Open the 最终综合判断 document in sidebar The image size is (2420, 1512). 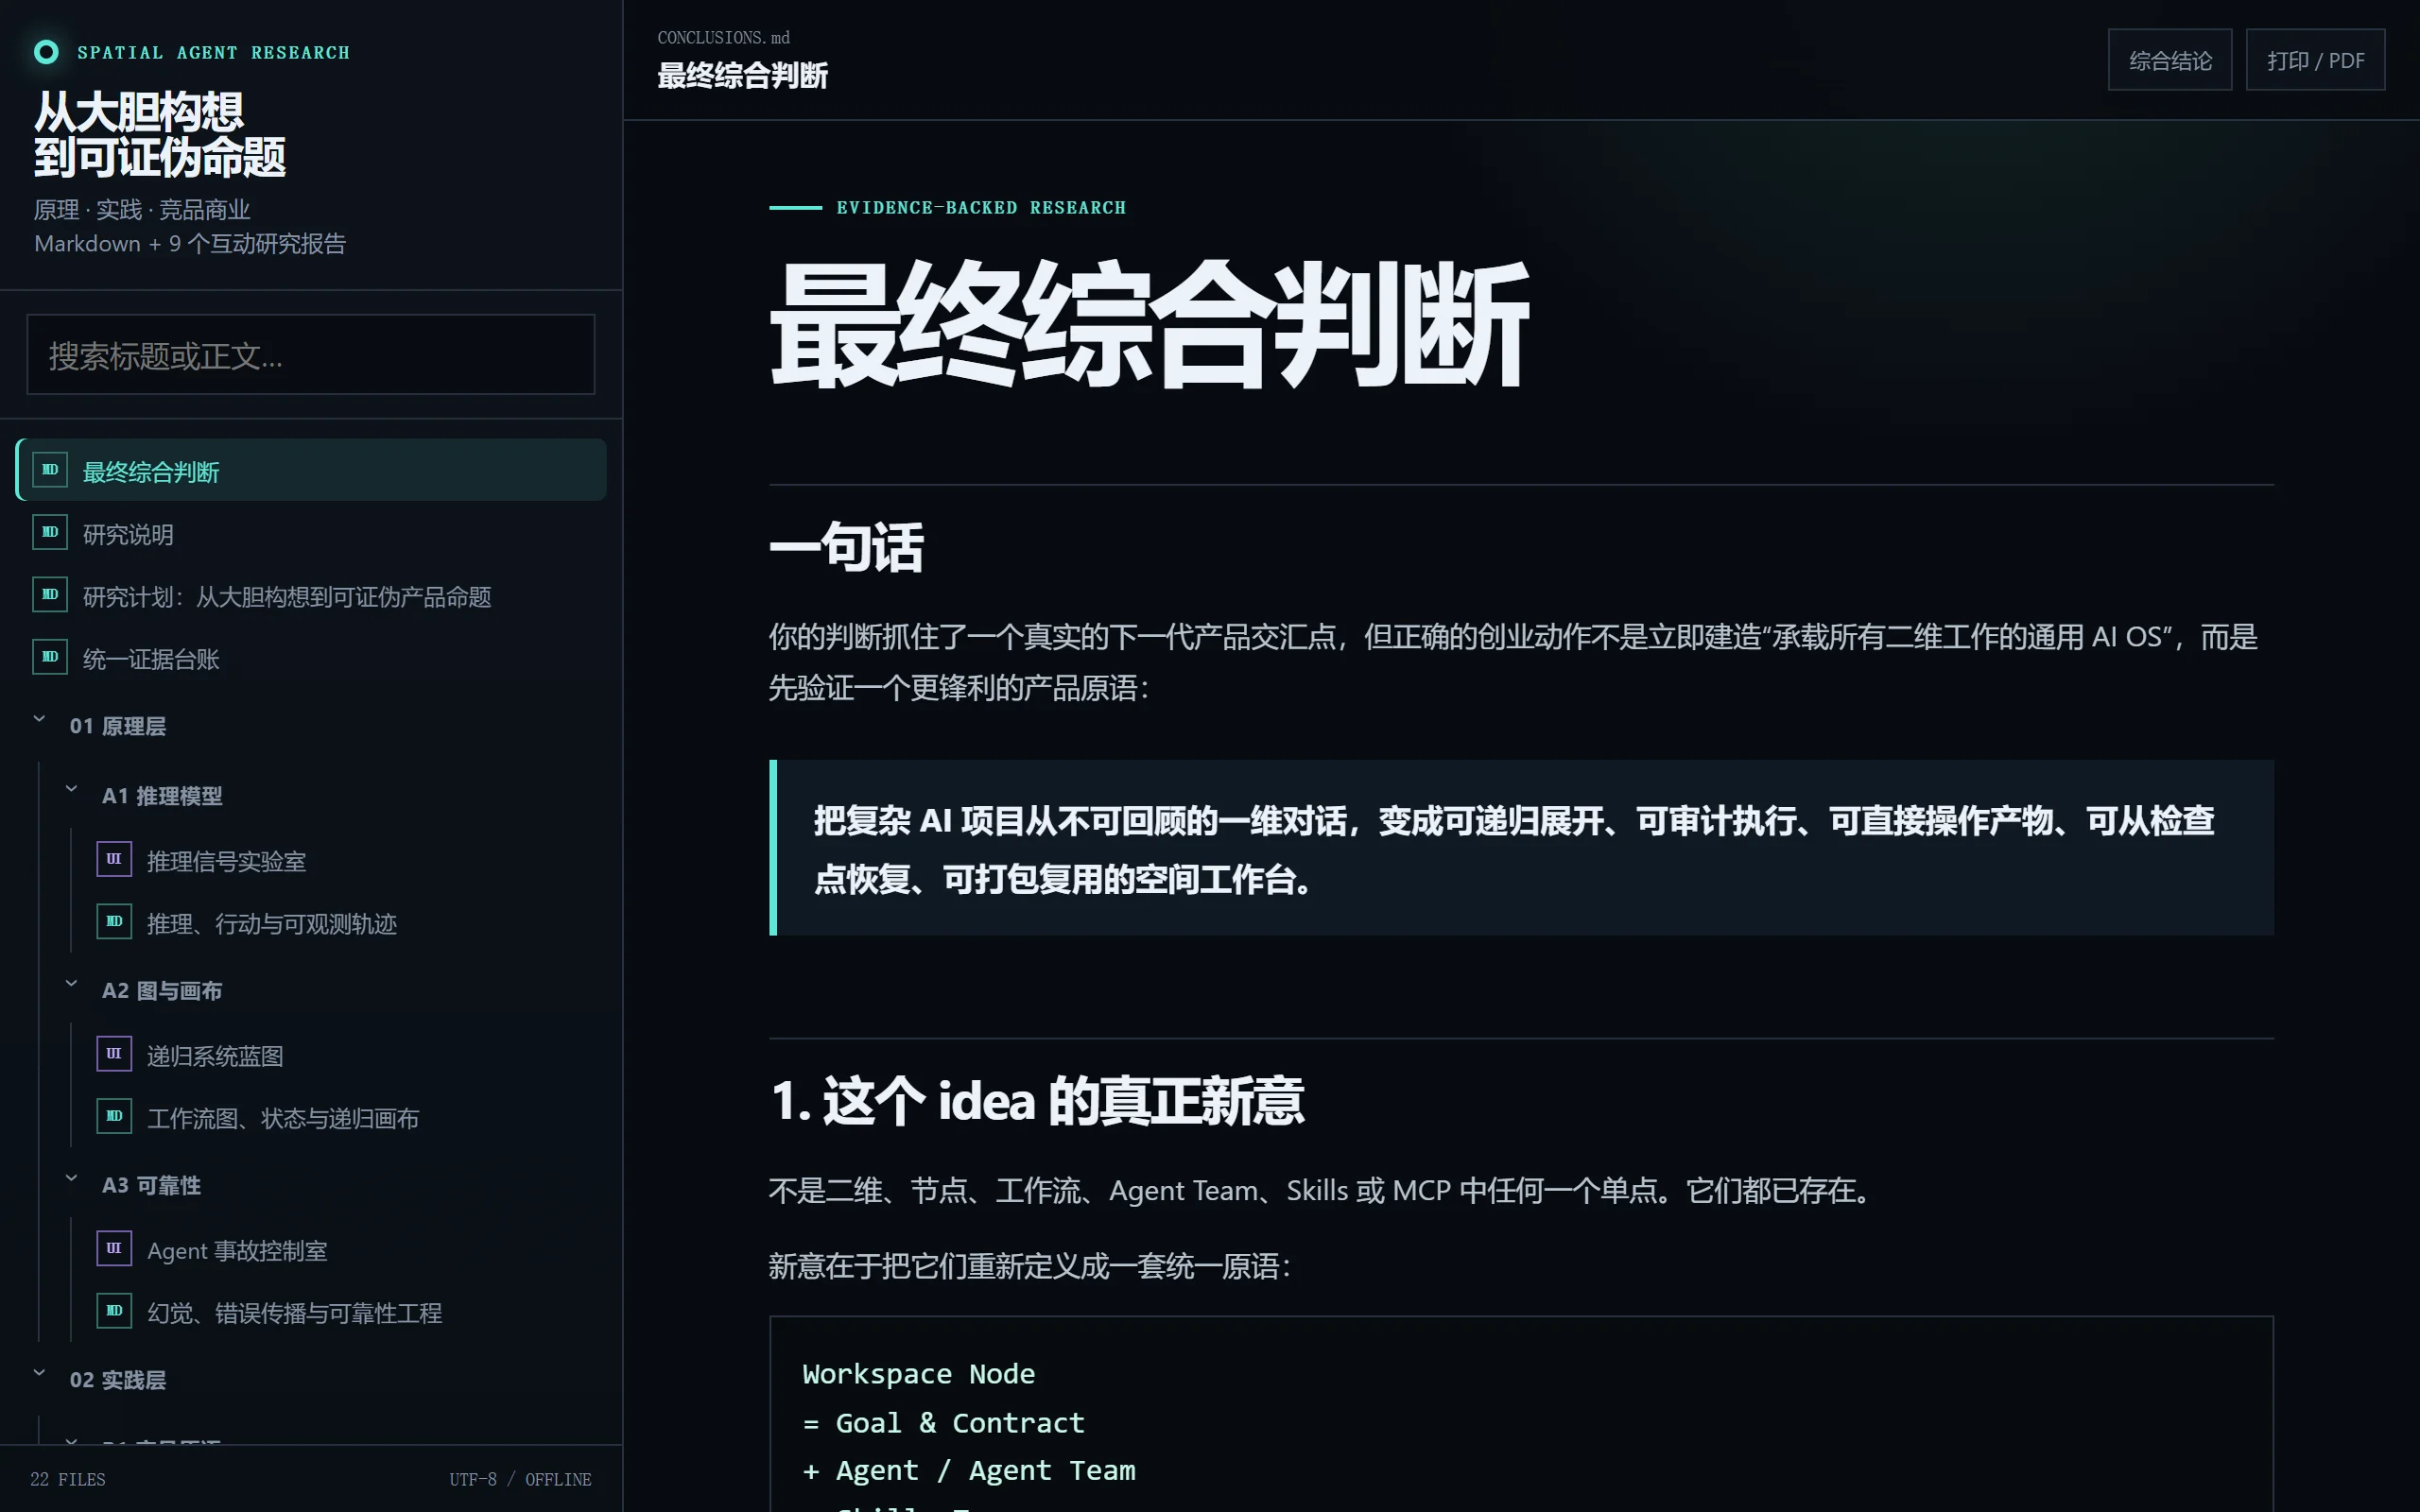click(x=311, y=470)
